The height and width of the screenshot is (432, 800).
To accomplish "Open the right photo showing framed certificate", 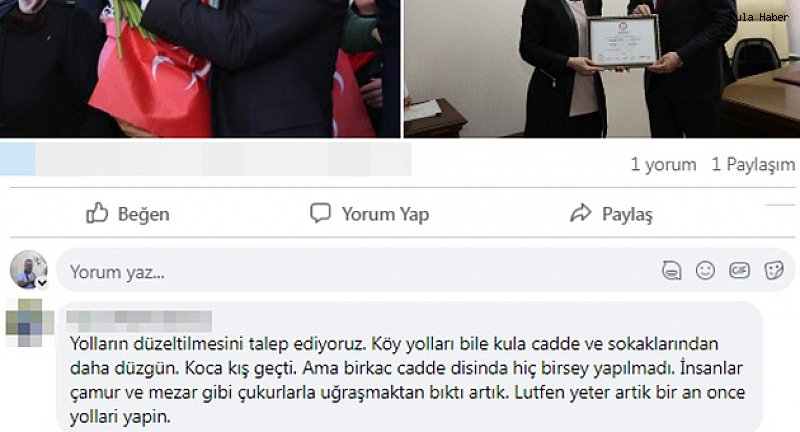I will click(602, 69).
